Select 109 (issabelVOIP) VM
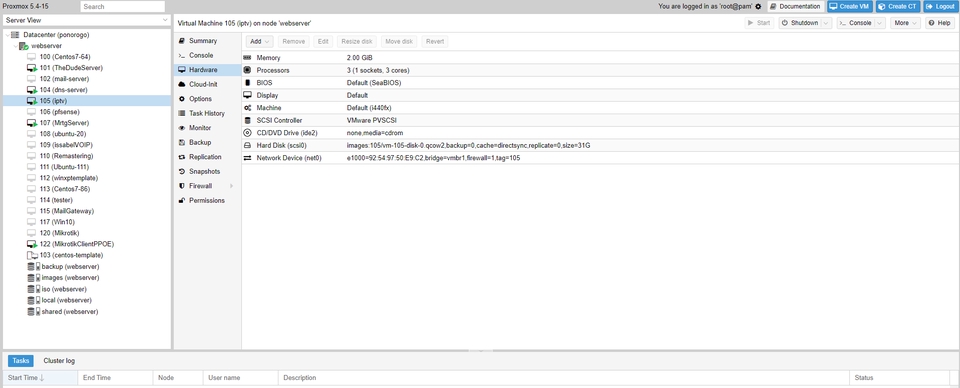The width and height of the screenshot is (960, 388). (x=66, y=145)
